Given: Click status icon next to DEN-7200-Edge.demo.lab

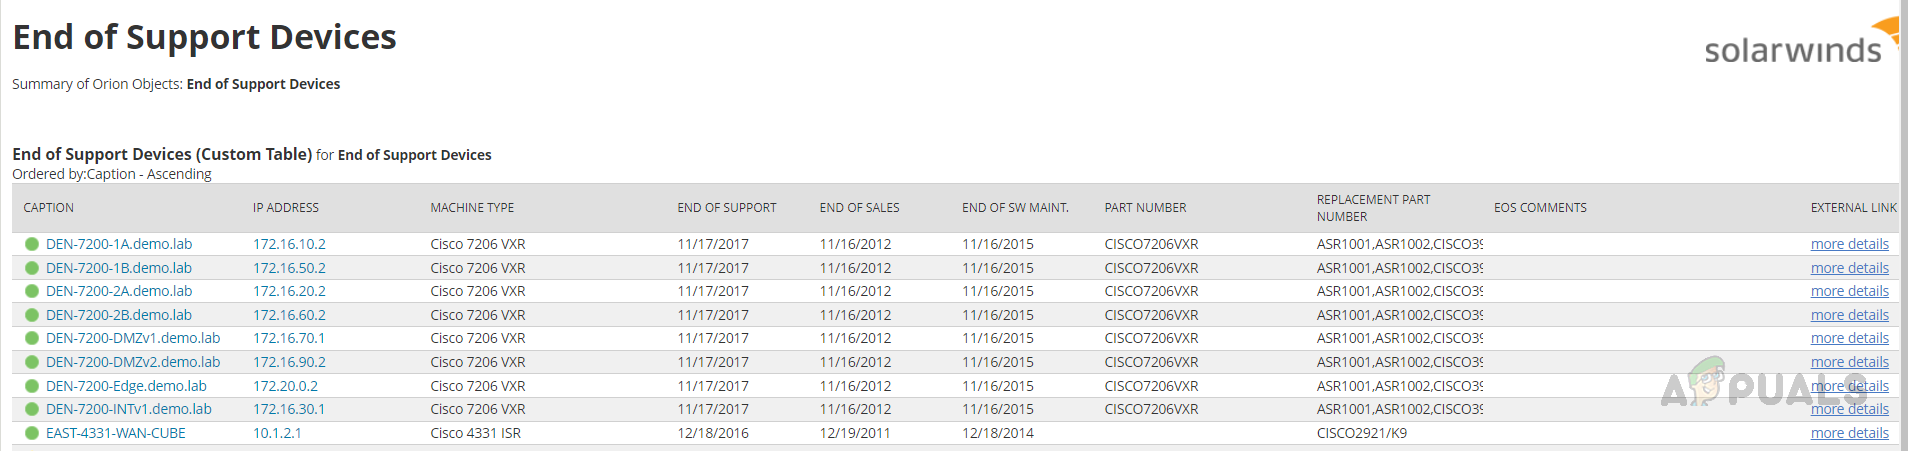Looking at the screenshot, I should click(x=32, y=386).
